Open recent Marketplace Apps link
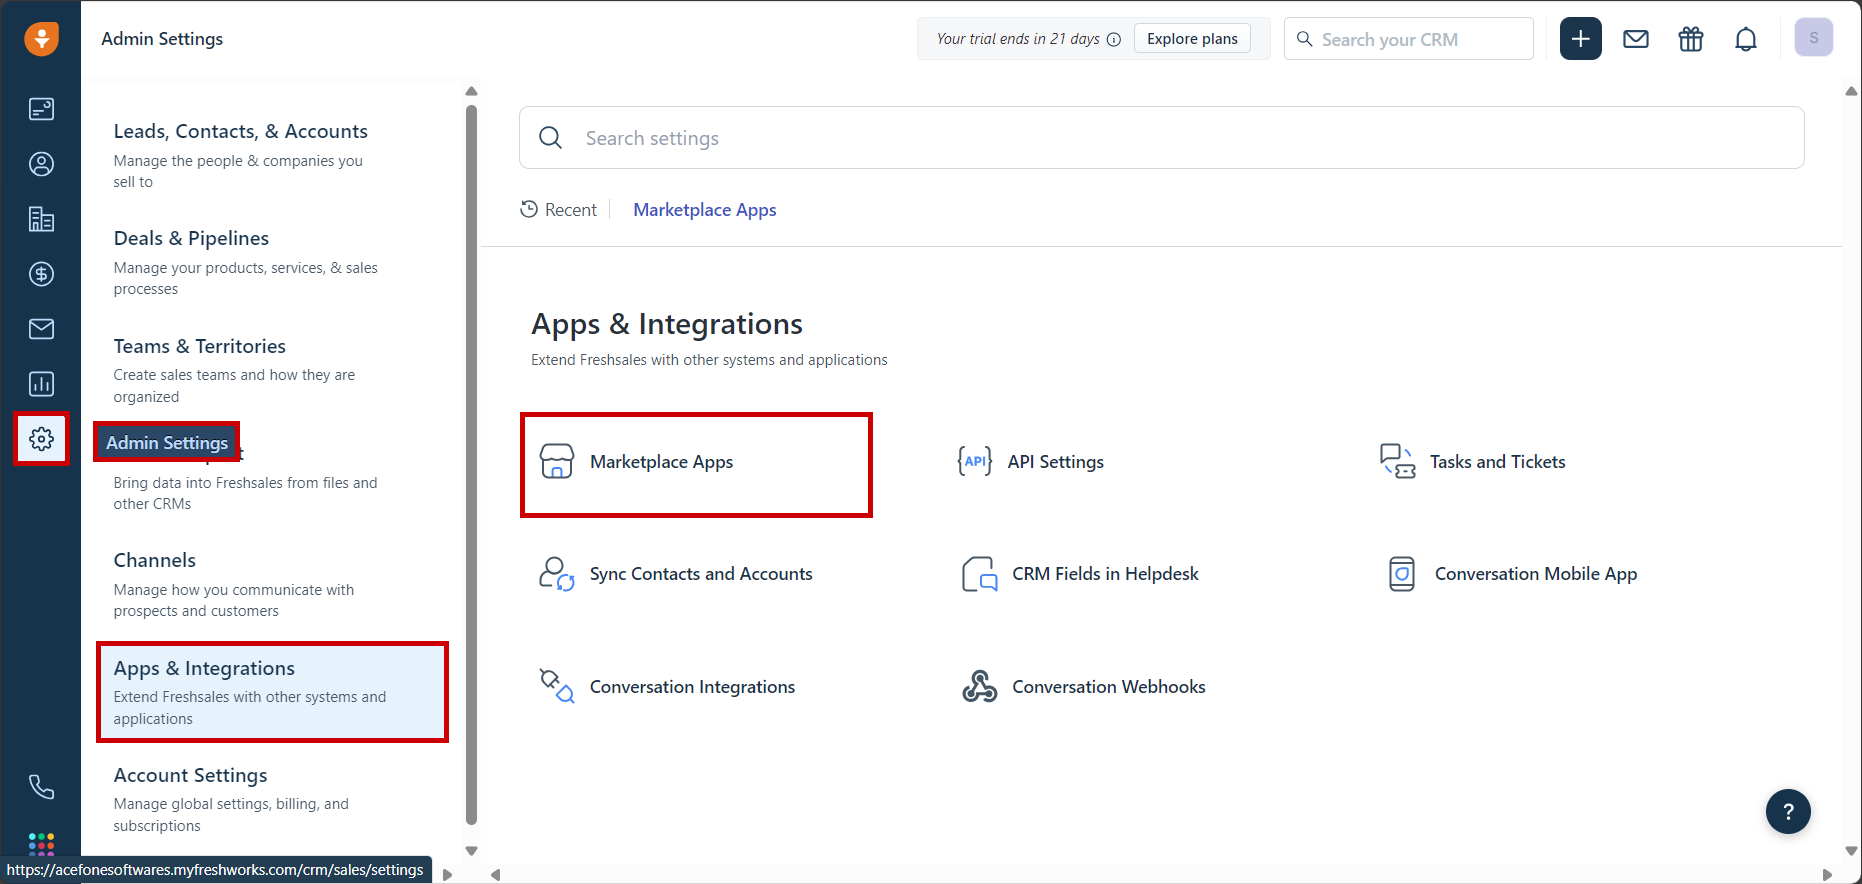This screenshot has height=884, width=1862. (705, 209)
